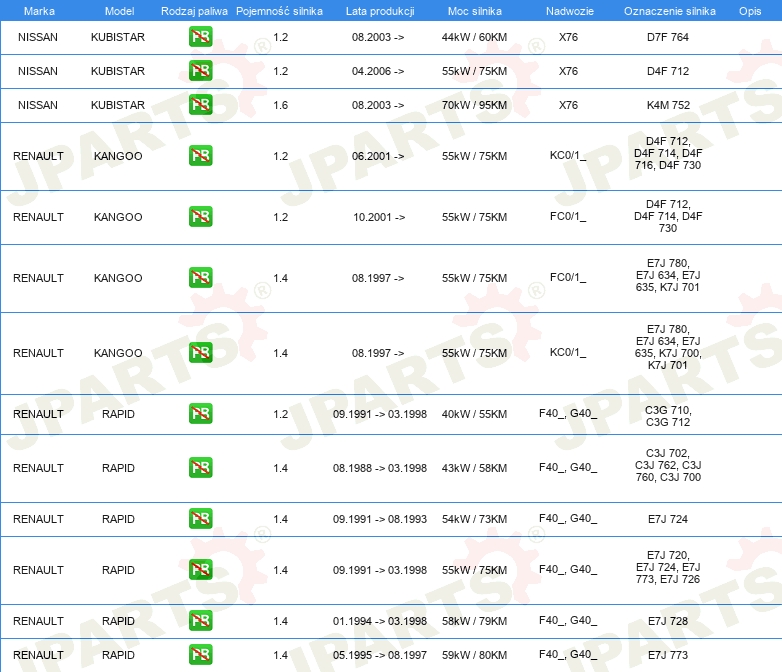Click fuel icon in Rapid 59kW / 80KM row
782x672 pixels.
200,655
